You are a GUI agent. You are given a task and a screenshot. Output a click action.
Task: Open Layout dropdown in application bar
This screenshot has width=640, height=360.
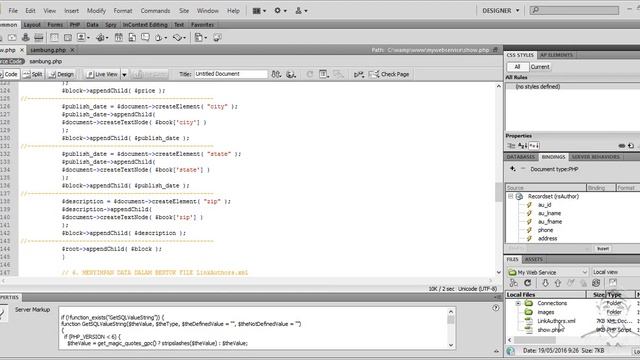[x=259, y=11]
